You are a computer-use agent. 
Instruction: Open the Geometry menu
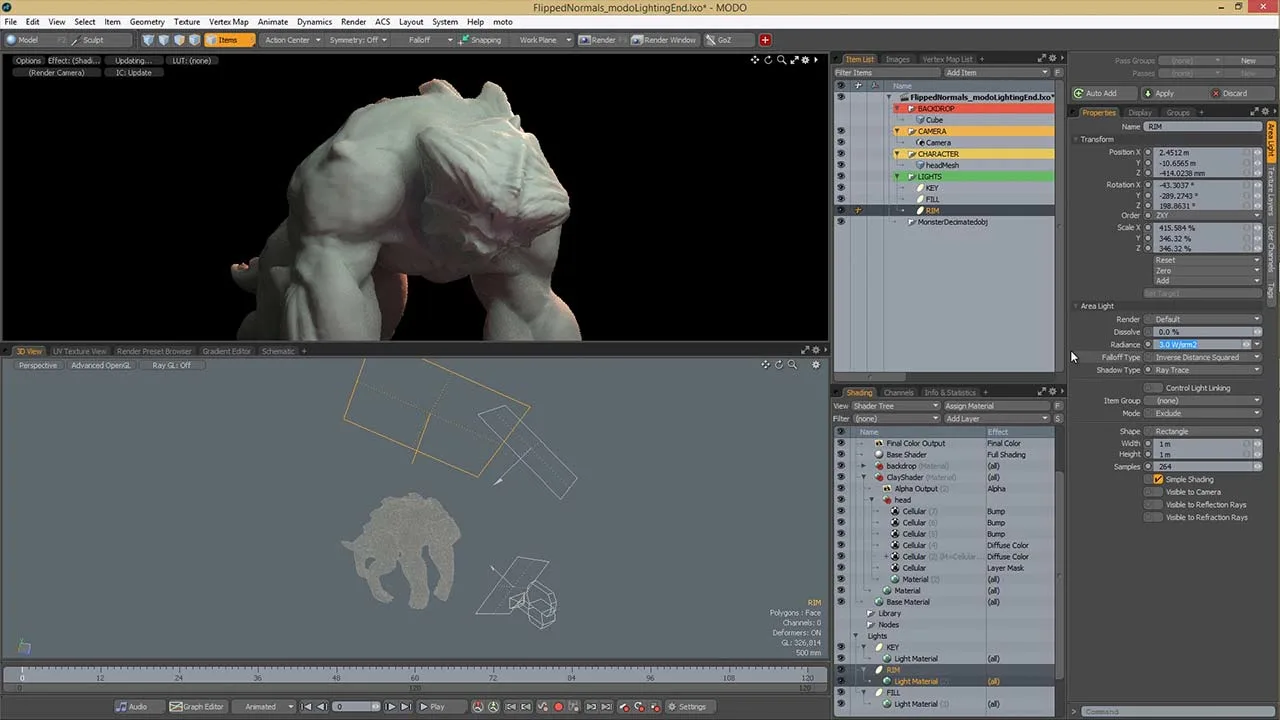[147, 22]
